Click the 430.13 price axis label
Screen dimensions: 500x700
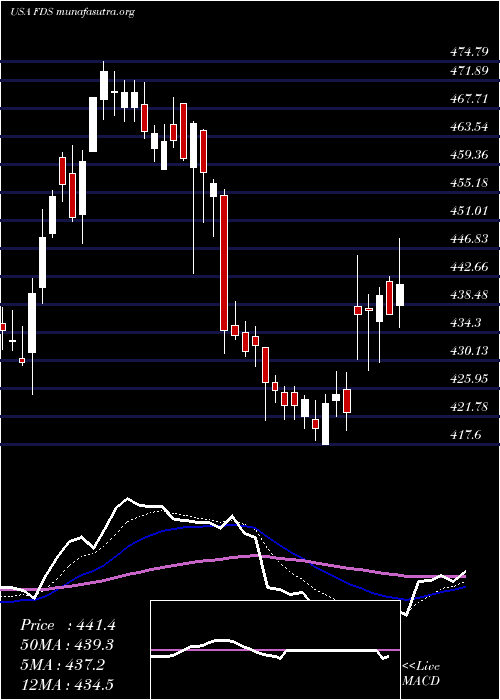tap(469, 351)
